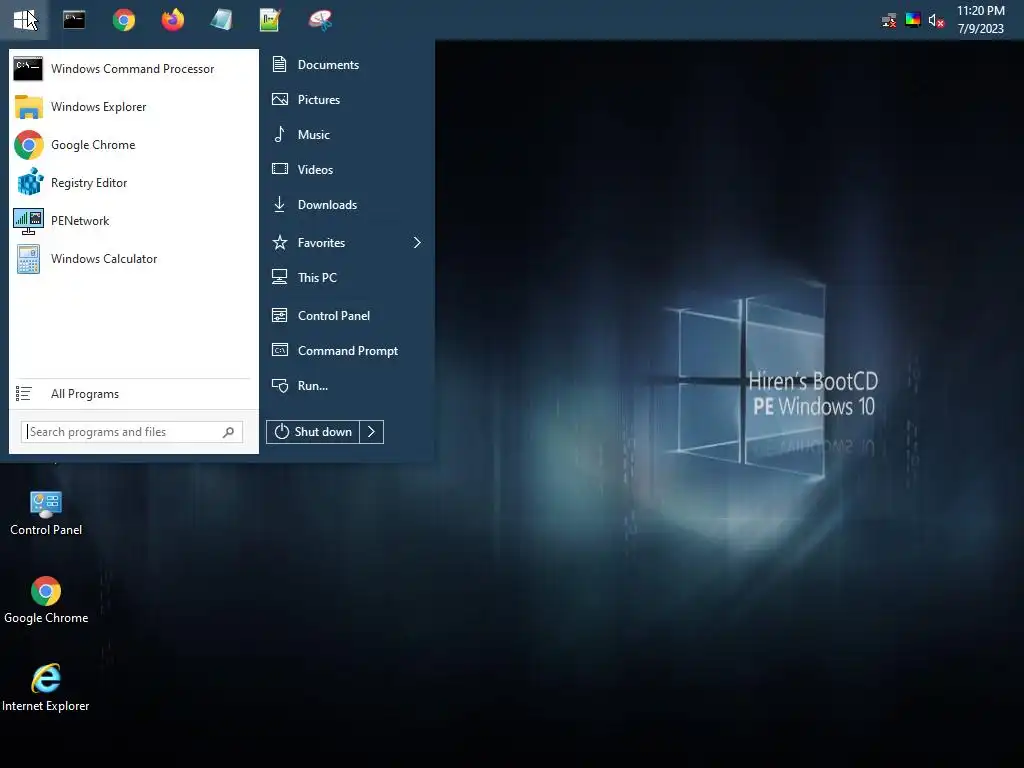Expand the Shut down options arrow
The height and width of the screenshot is (768, 1024).
click(x=372, y=432)
